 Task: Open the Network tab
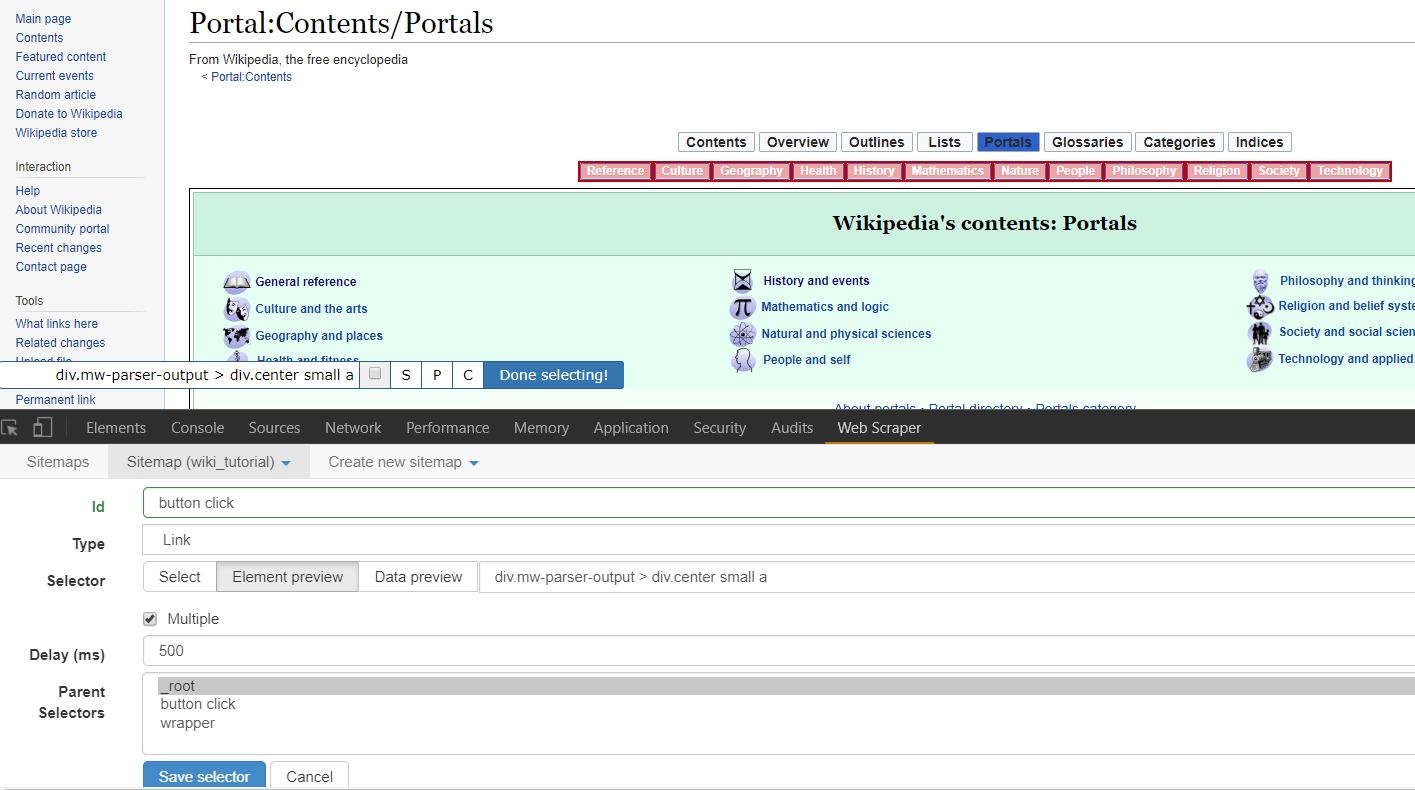pyautogui.click(x=353, y=428)
